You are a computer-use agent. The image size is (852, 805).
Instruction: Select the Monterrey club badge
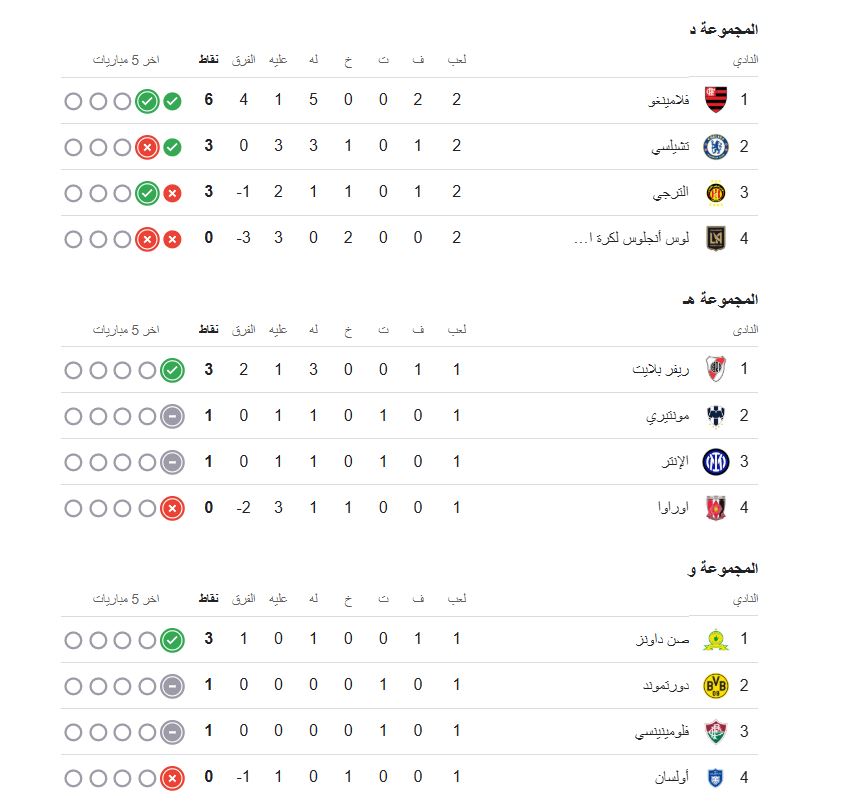click(717, 415)
